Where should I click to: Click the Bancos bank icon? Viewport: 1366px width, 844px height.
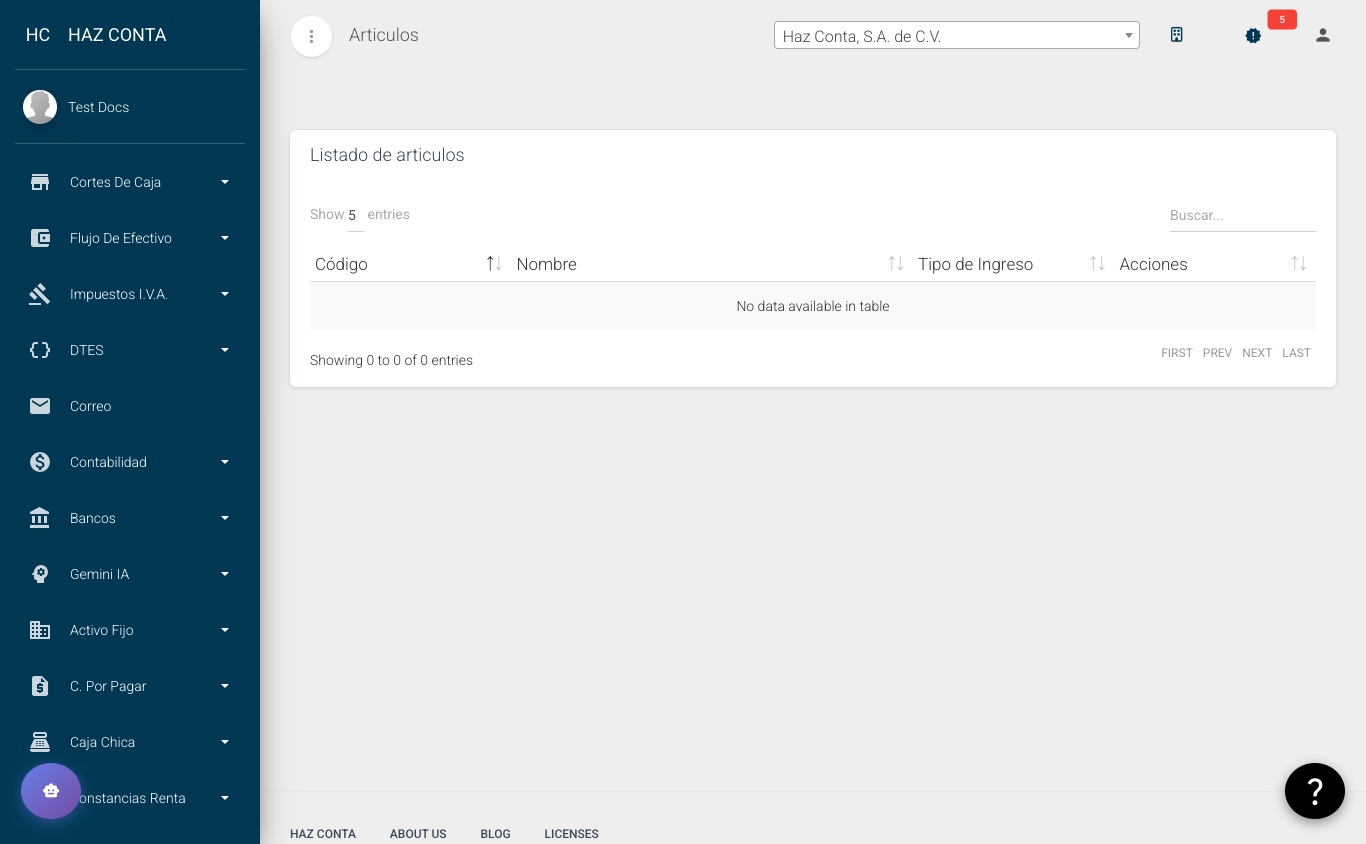coord(40,518)
